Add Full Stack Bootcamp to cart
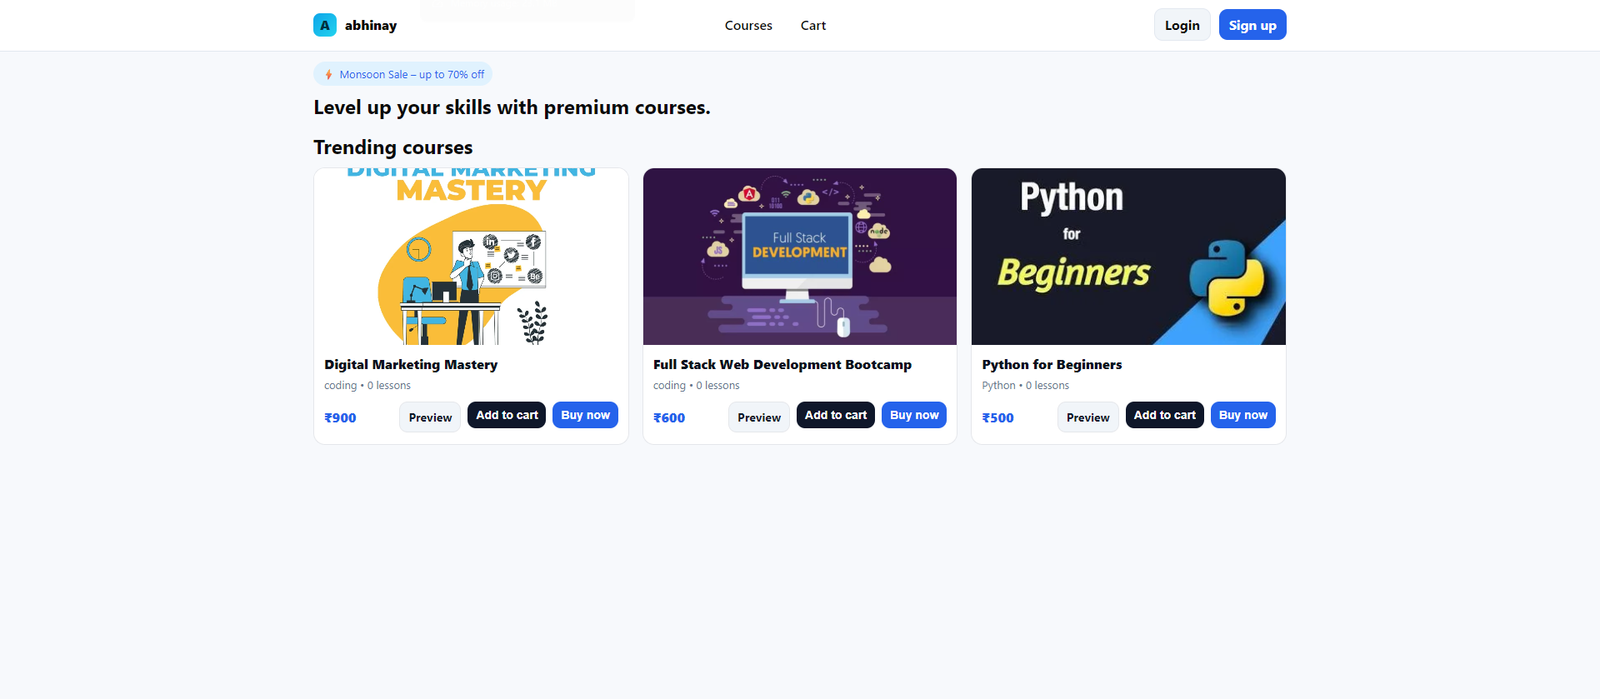This screenshot has height=699, width=1600. pyautogui.click(x=835, y=415)
